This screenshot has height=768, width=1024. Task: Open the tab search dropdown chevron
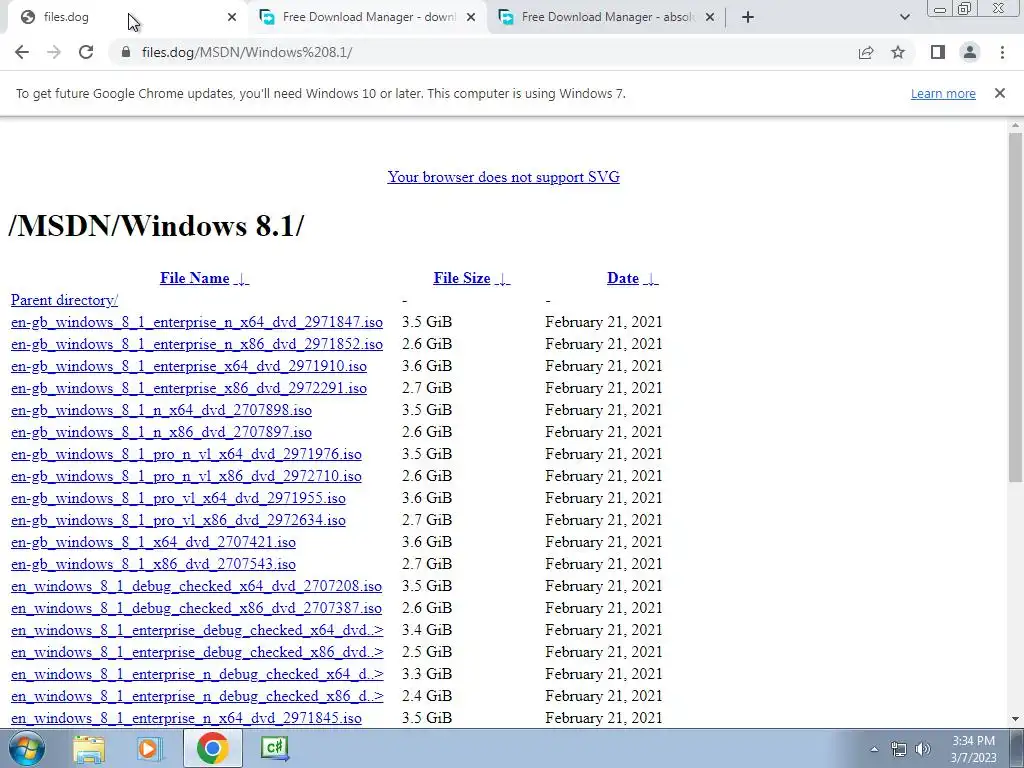(904, 17)
